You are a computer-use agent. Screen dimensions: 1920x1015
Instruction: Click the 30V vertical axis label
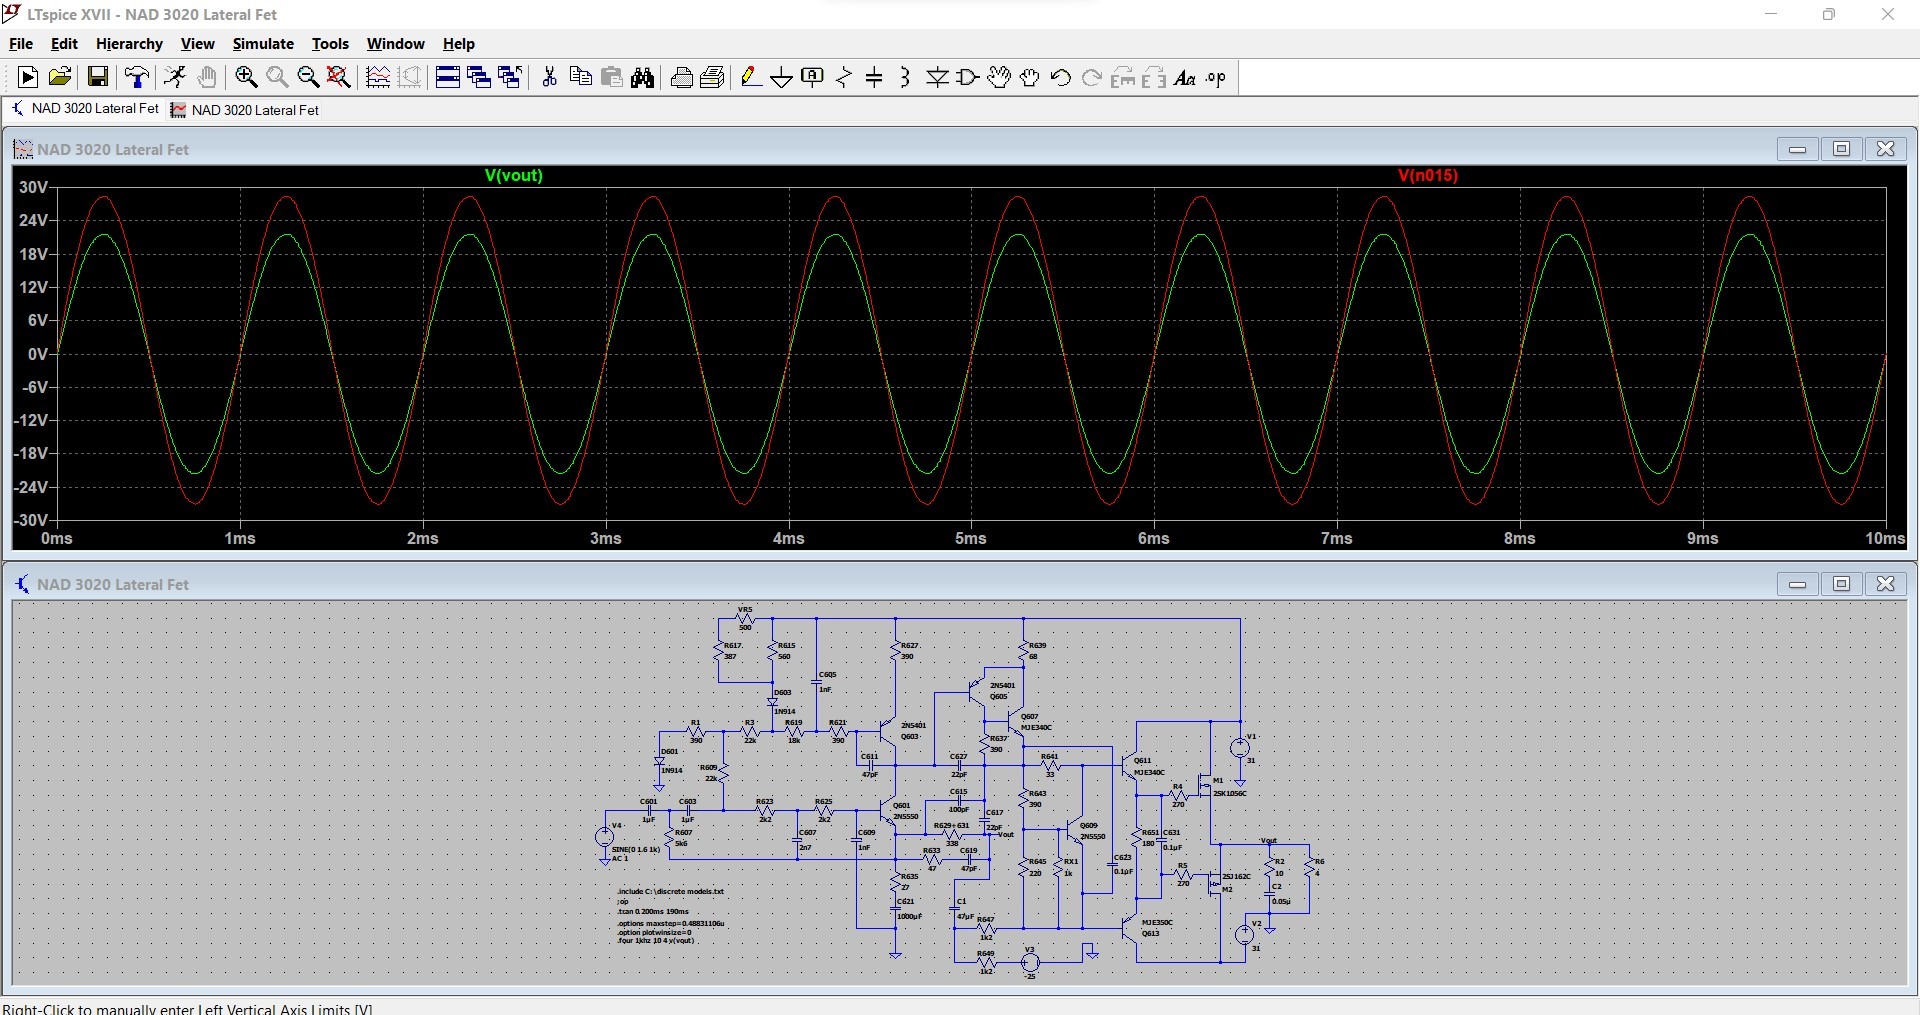click(33, 187)
